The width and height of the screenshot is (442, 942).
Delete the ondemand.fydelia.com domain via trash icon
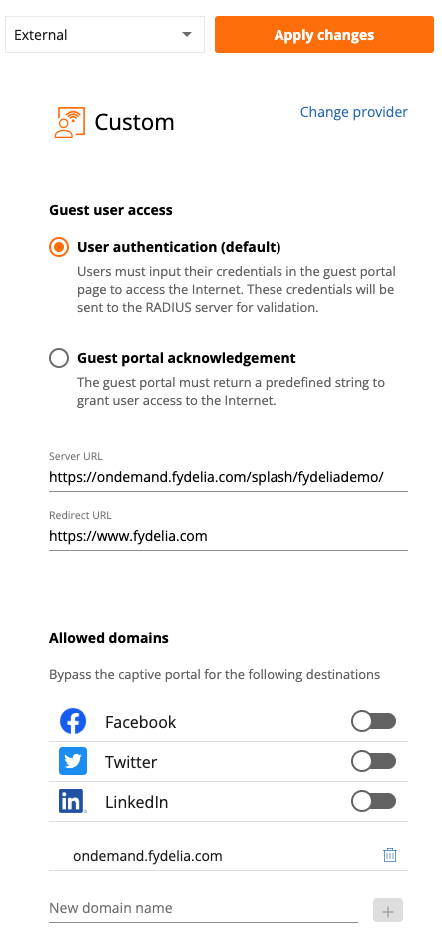pyautogui.click(x=390, y=855)
